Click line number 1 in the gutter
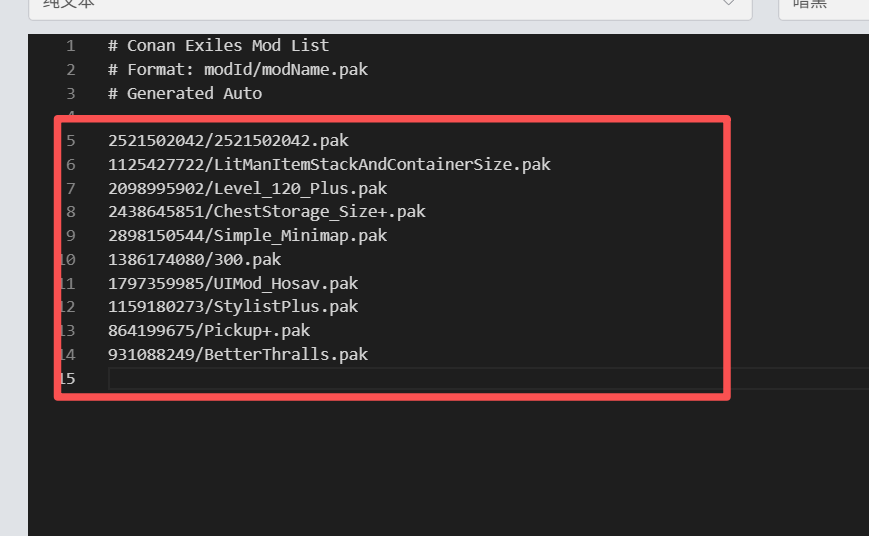Viewport: 869px width, 536px height. 70,46
